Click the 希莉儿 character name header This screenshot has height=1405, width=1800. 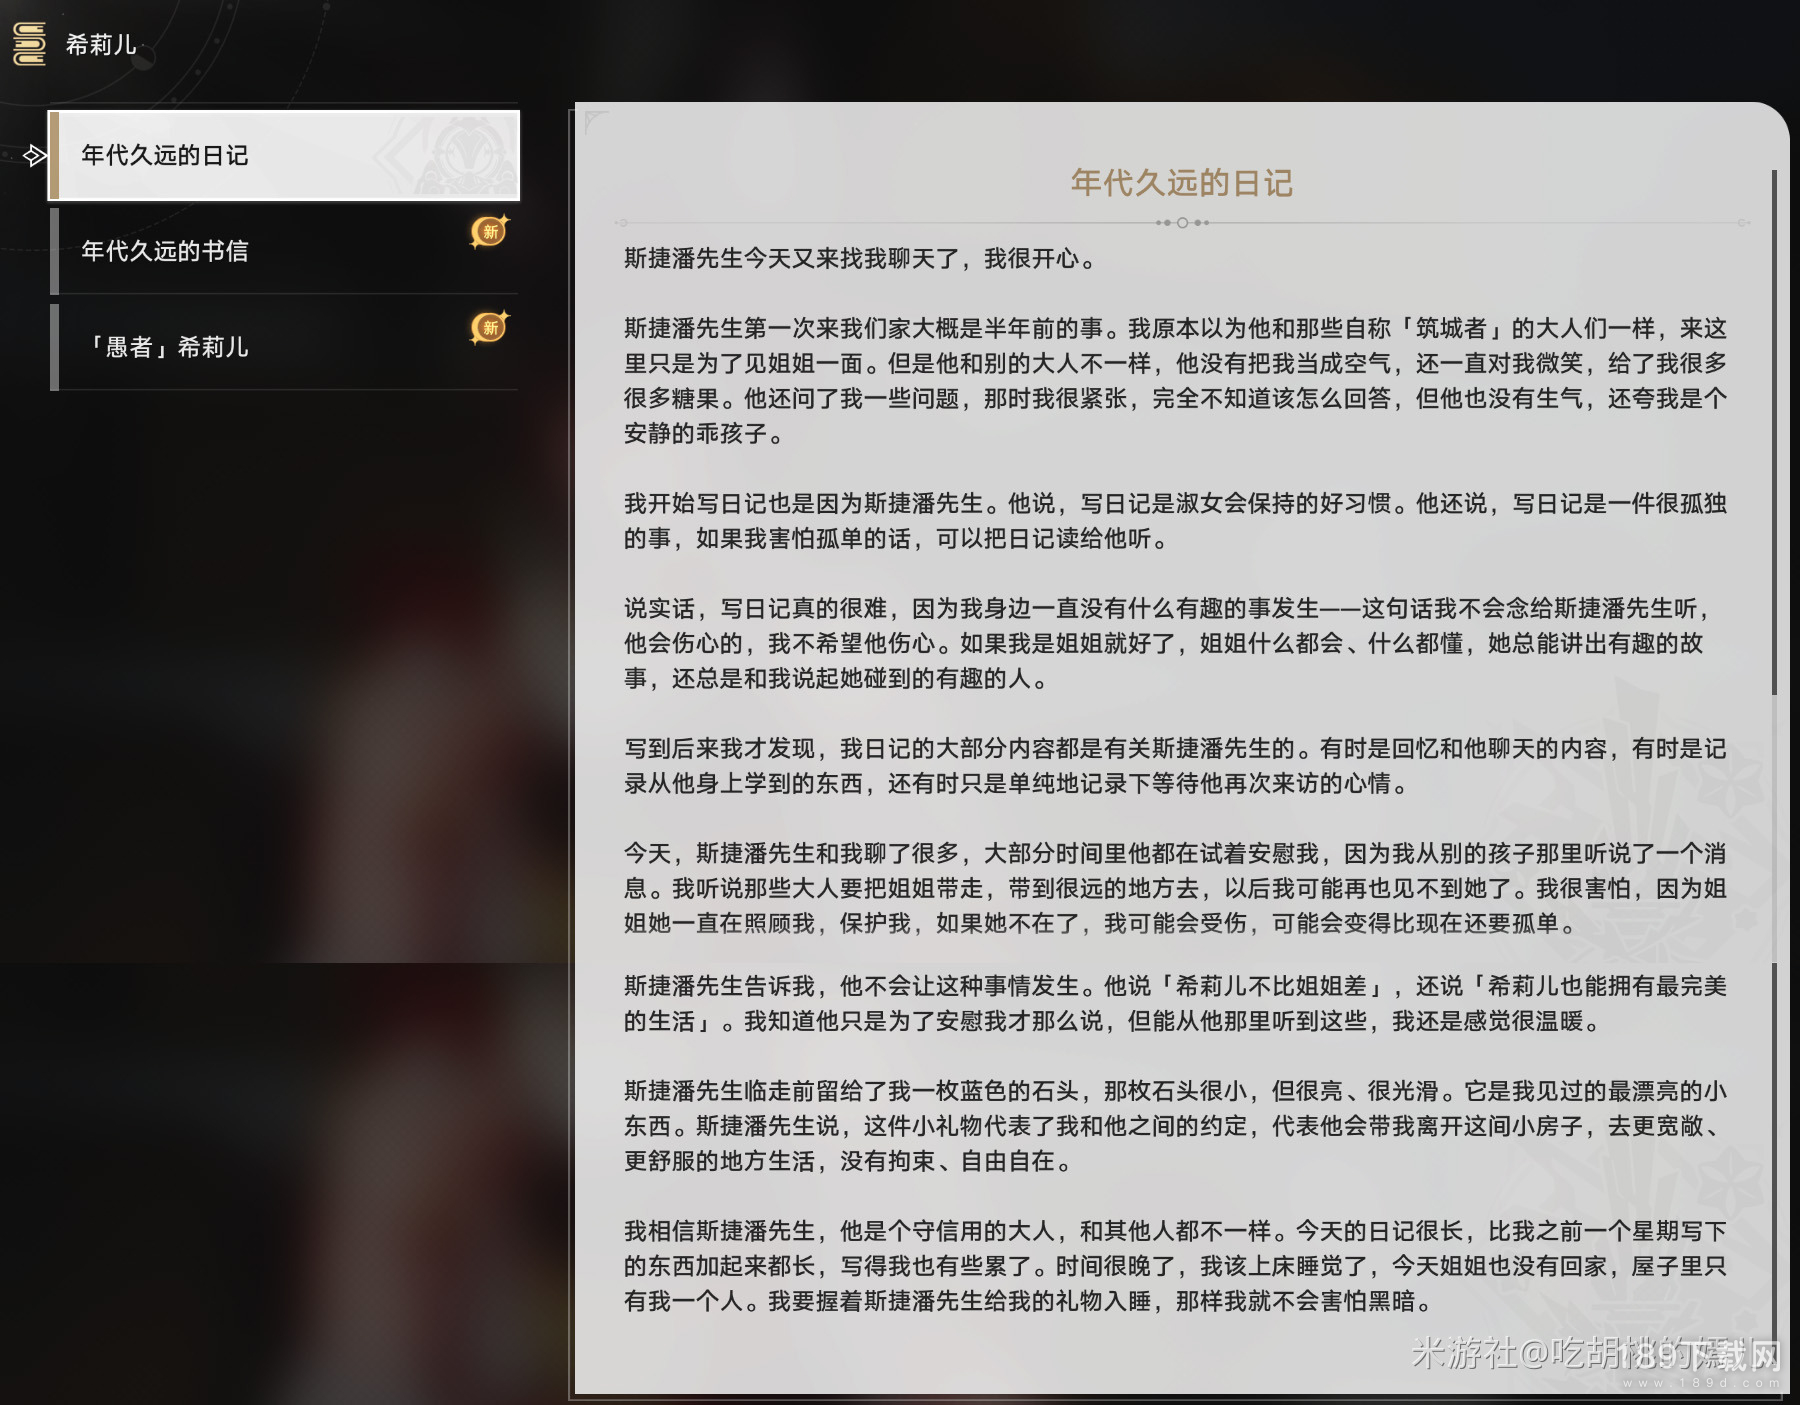click(101, 45)
